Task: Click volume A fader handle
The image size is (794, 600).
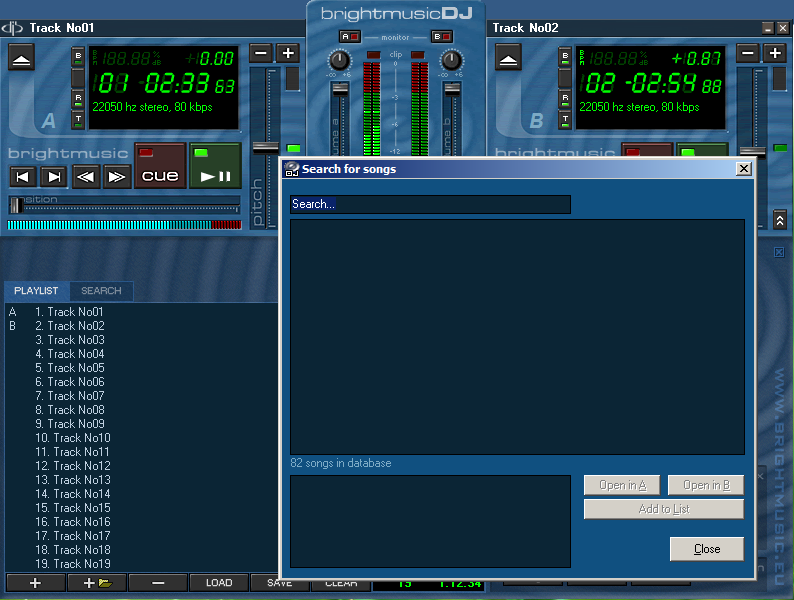Action: coord(340,90)
